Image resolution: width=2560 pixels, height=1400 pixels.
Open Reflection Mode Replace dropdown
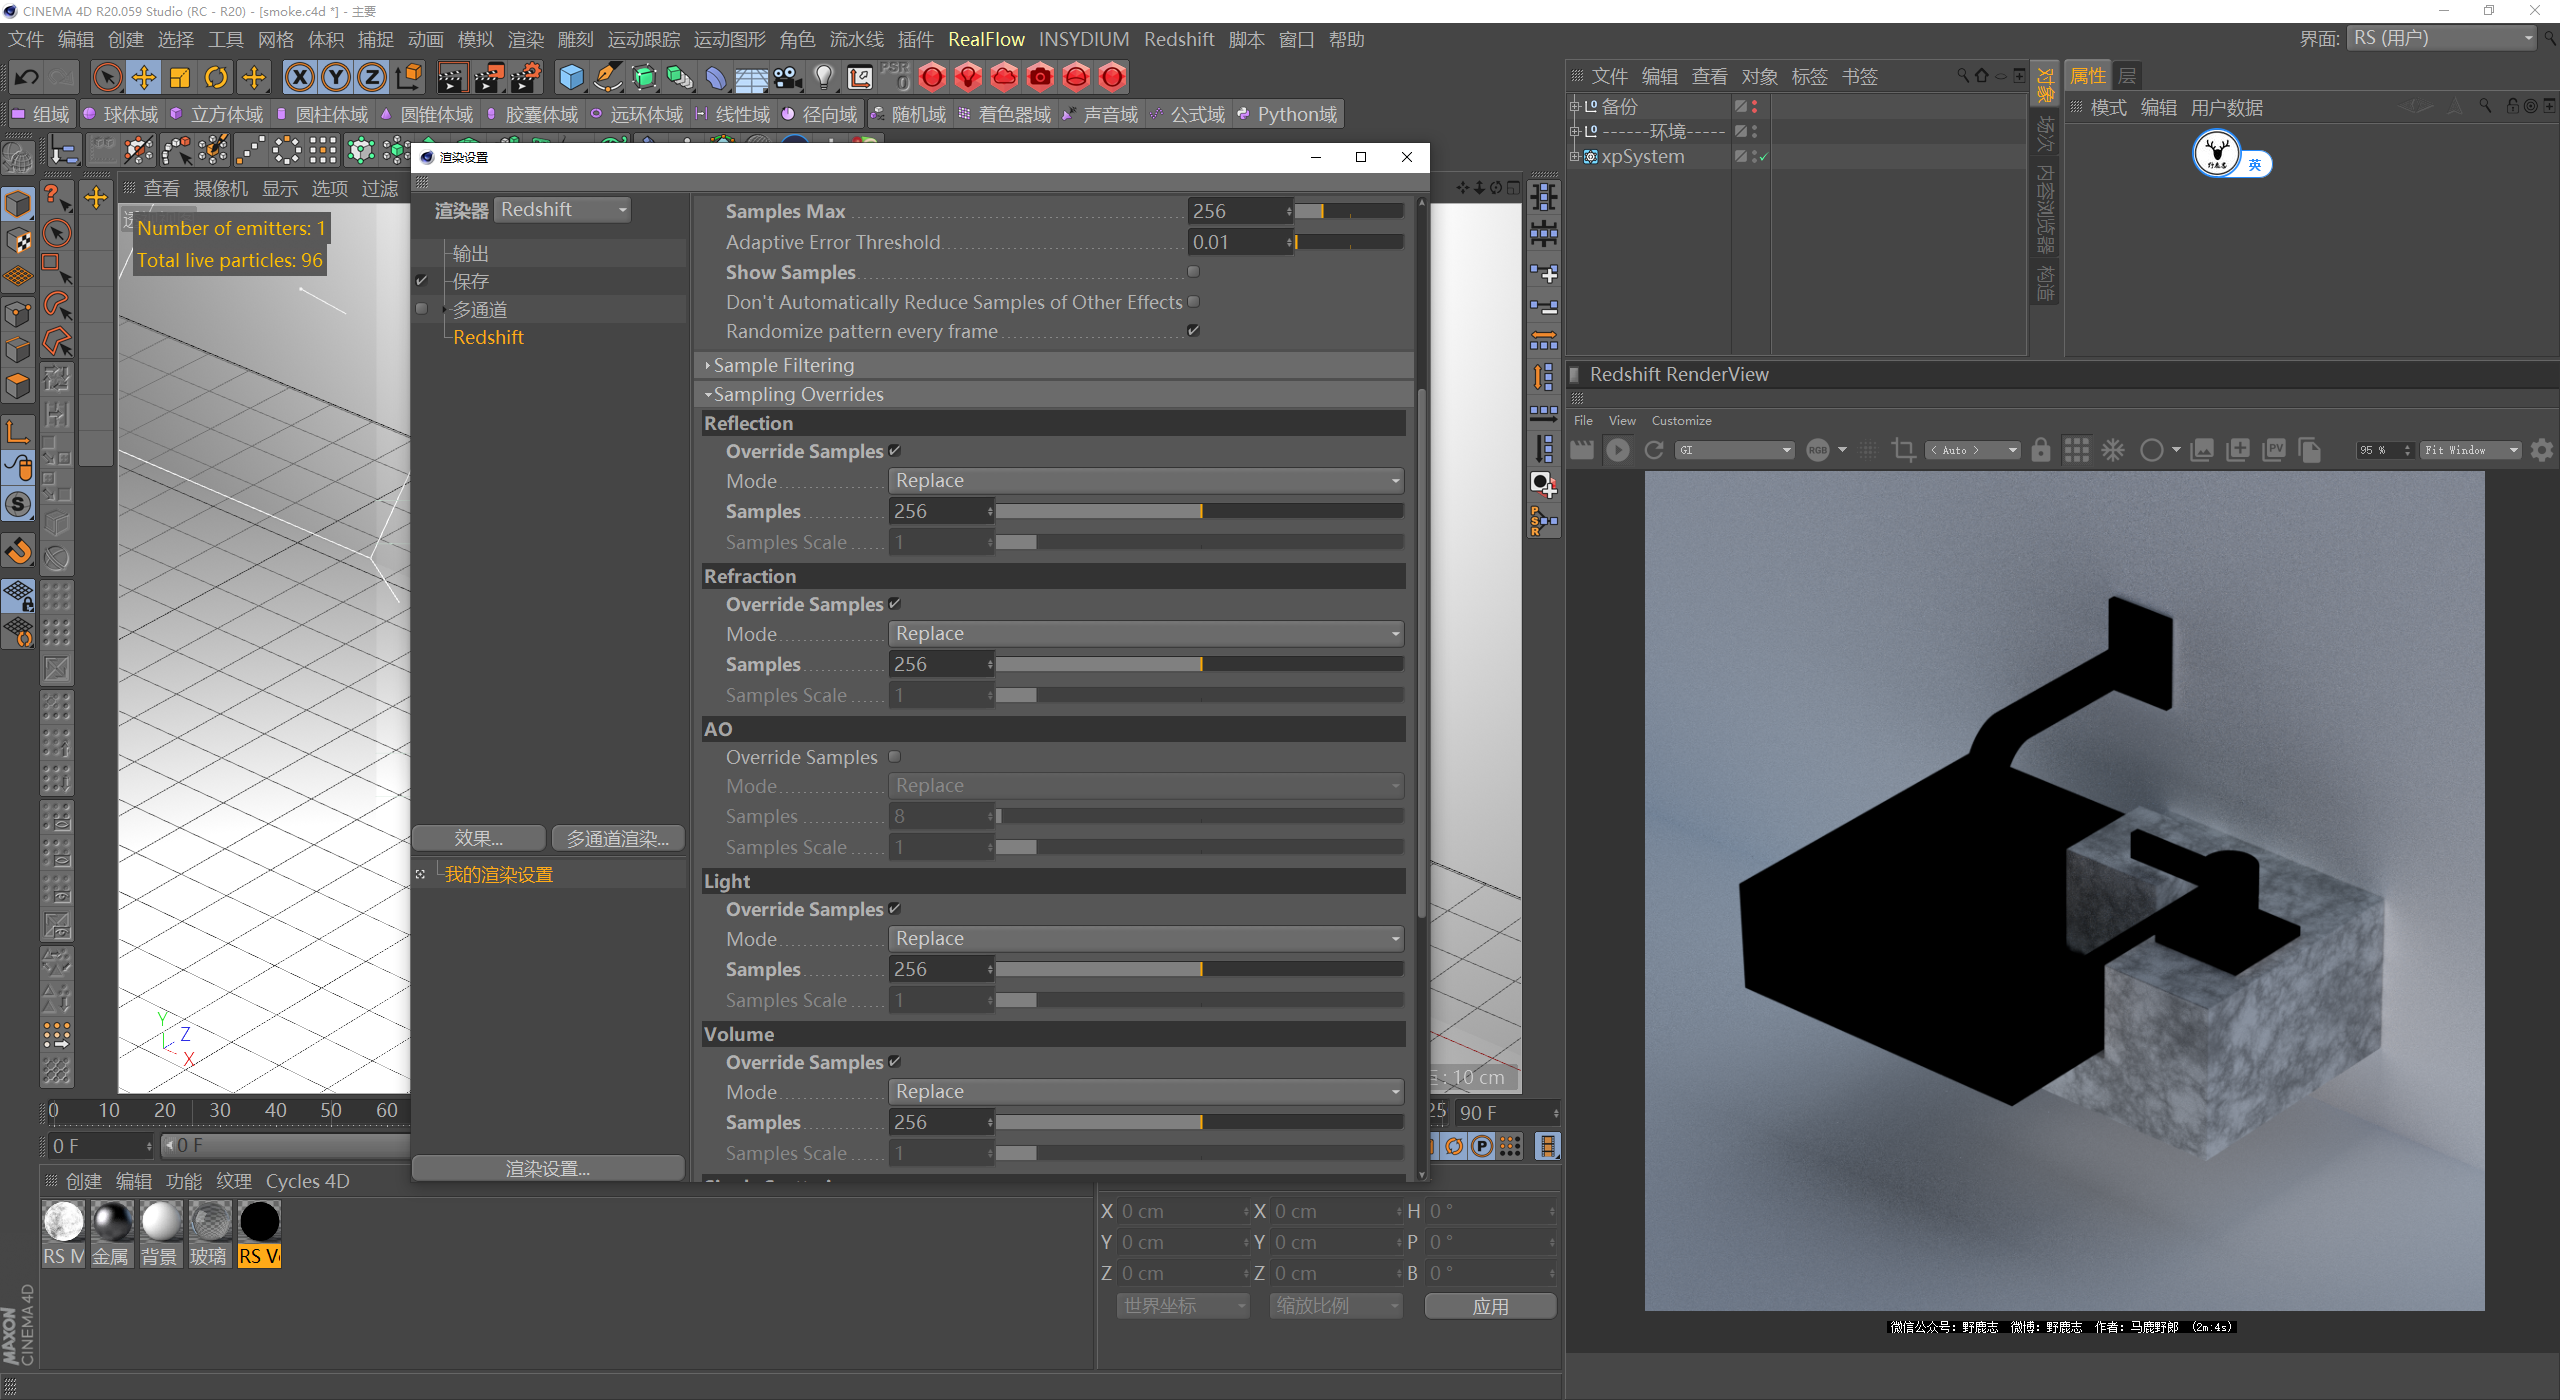pos(1146,481)
